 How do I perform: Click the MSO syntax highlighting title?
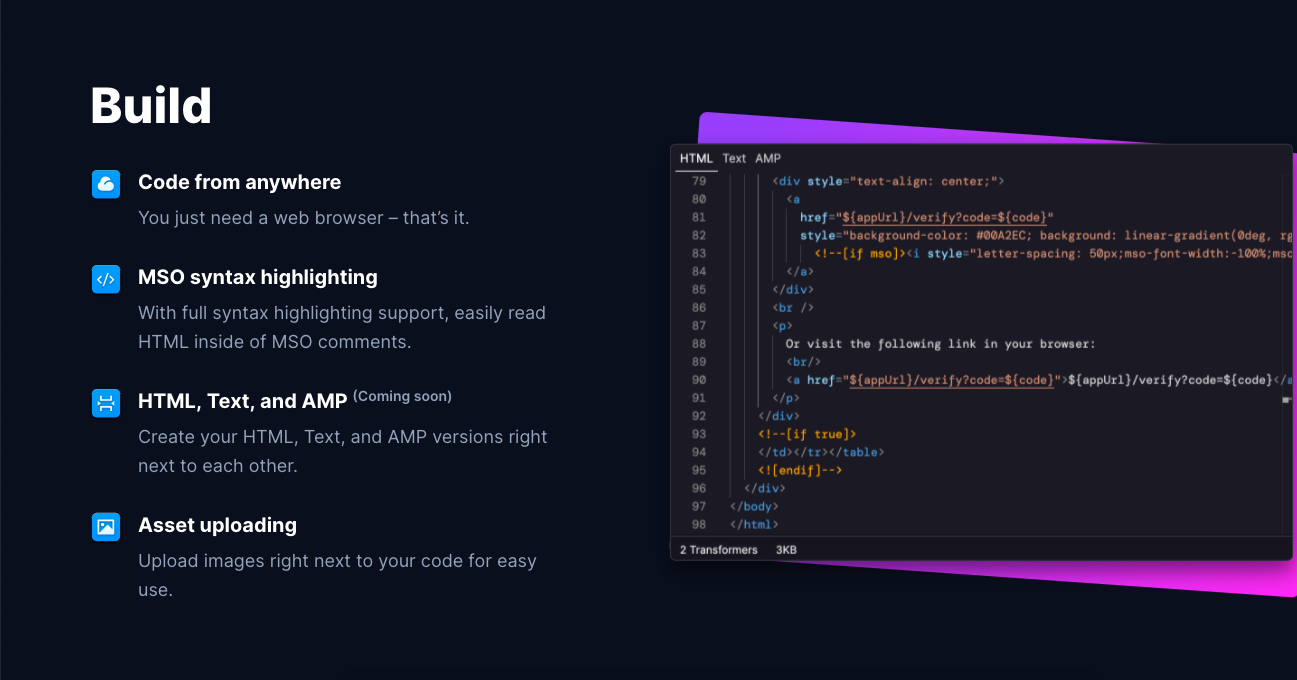pyautogui.click(x=257, y=277)
